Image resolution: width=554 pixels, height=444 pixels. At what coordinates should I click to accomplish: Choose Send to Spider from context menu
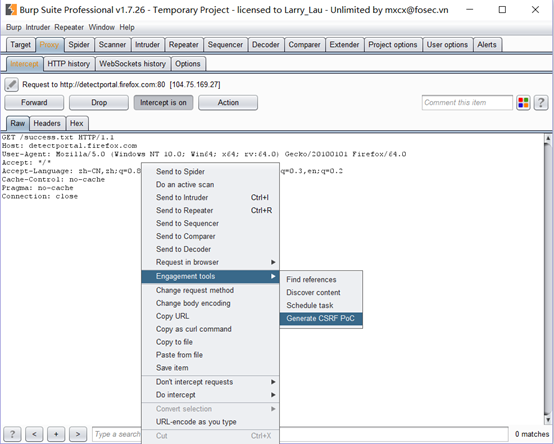point(210,171)
